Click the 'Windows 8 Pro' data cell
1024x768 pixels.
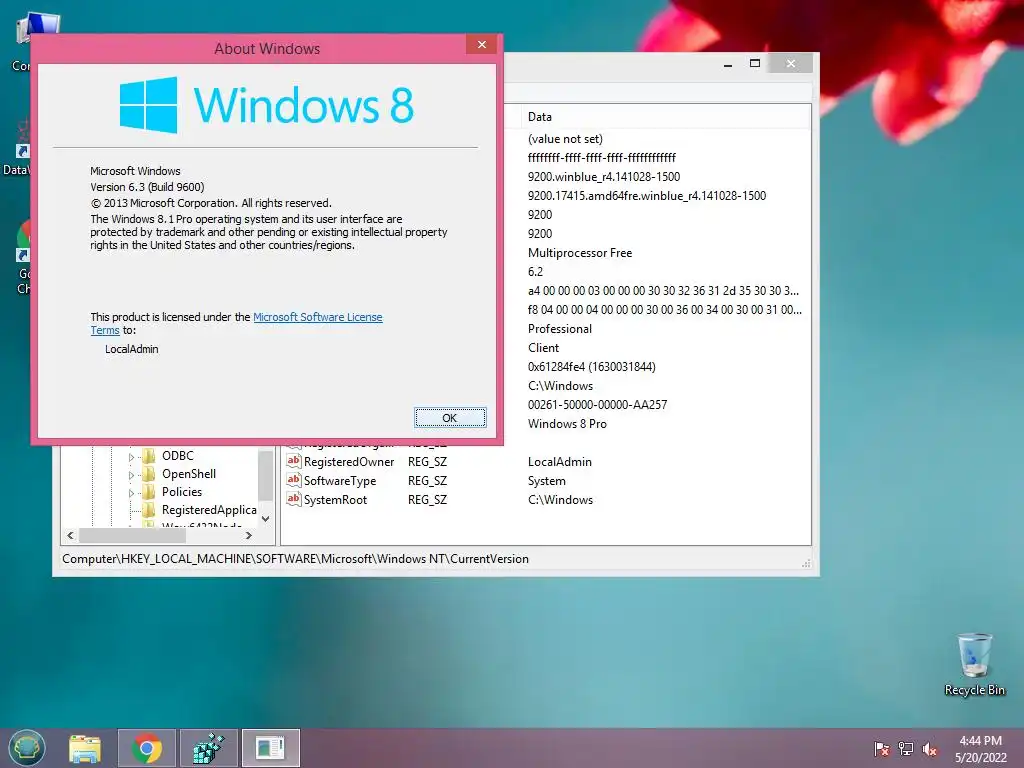(x=567, y=424)
